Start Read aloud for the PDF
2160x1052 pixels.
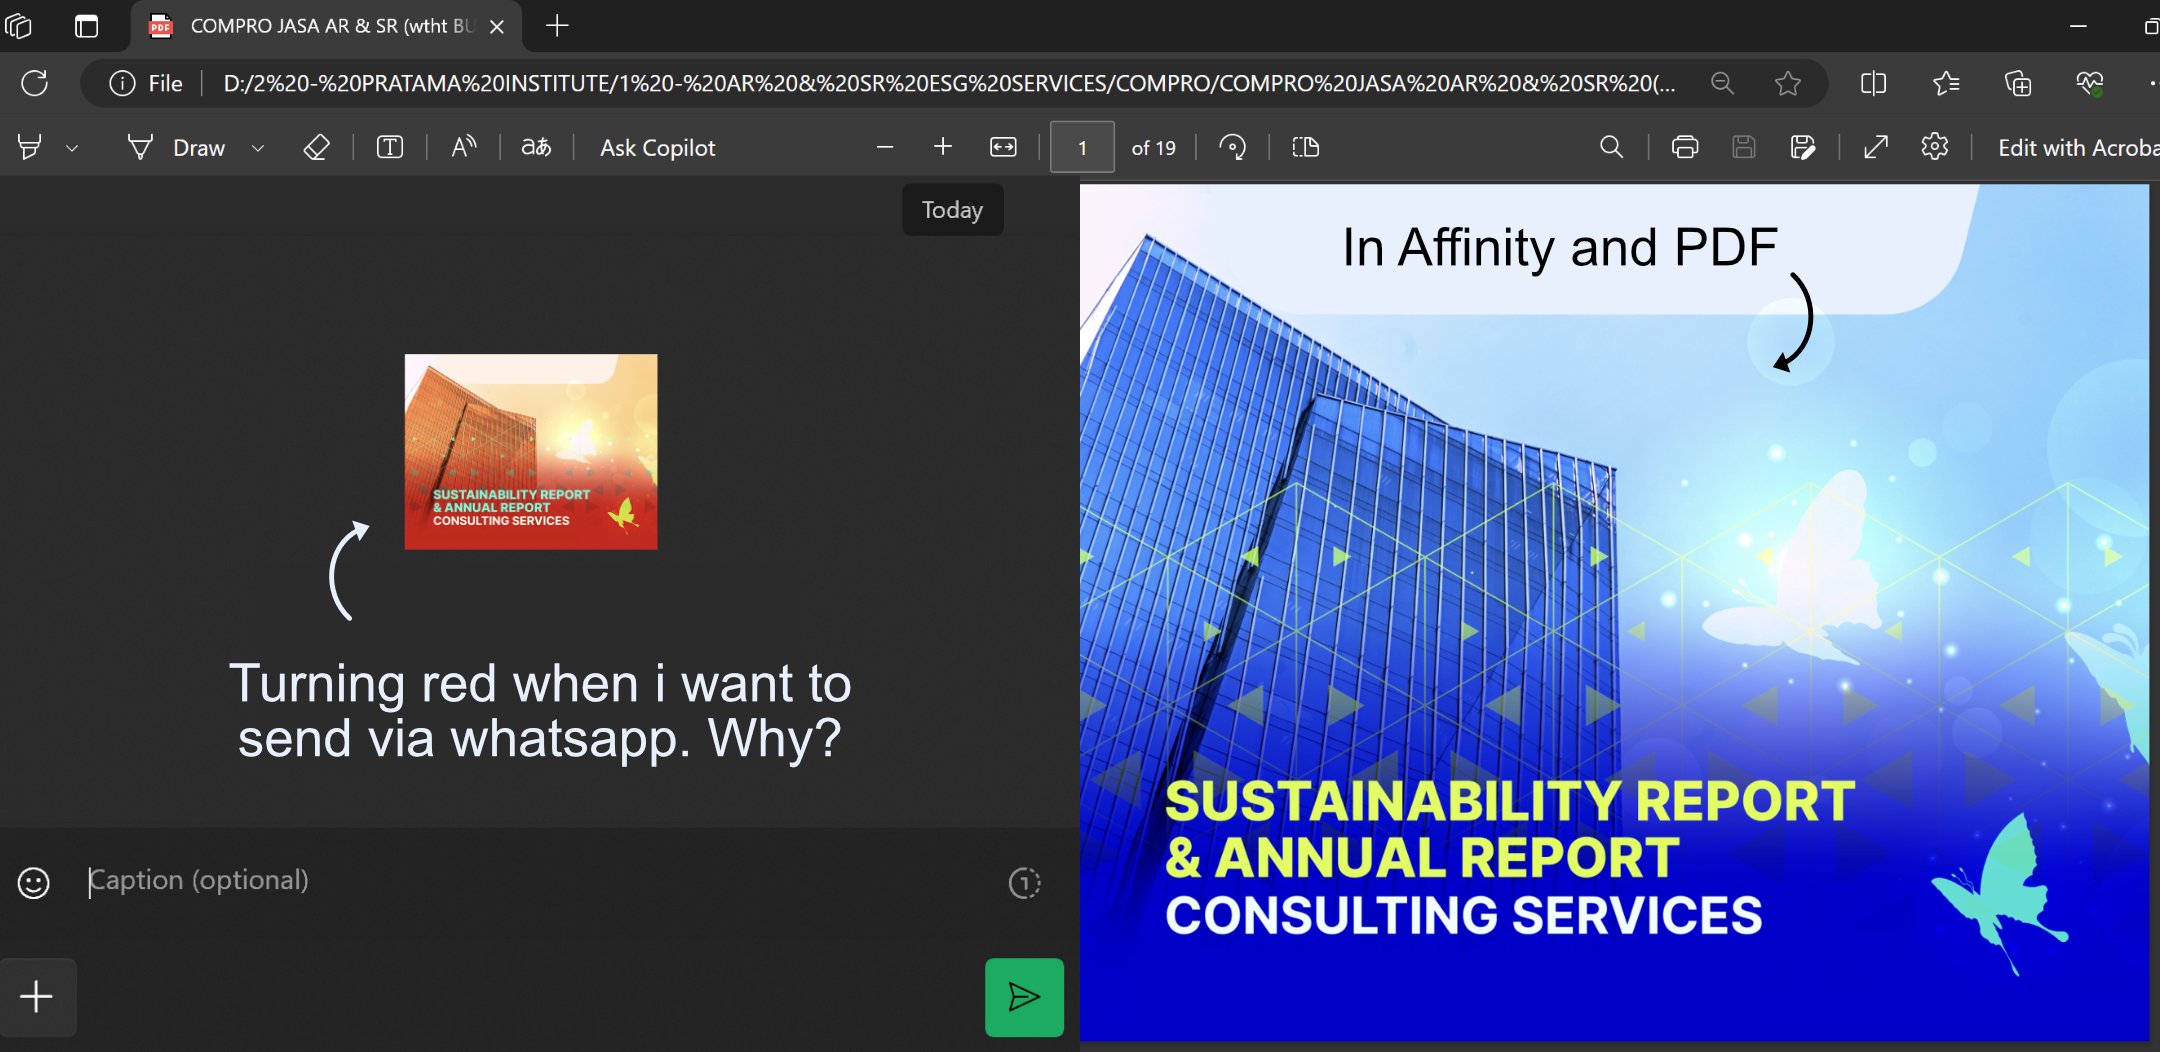pyautogui.click(x=461, y=147)
